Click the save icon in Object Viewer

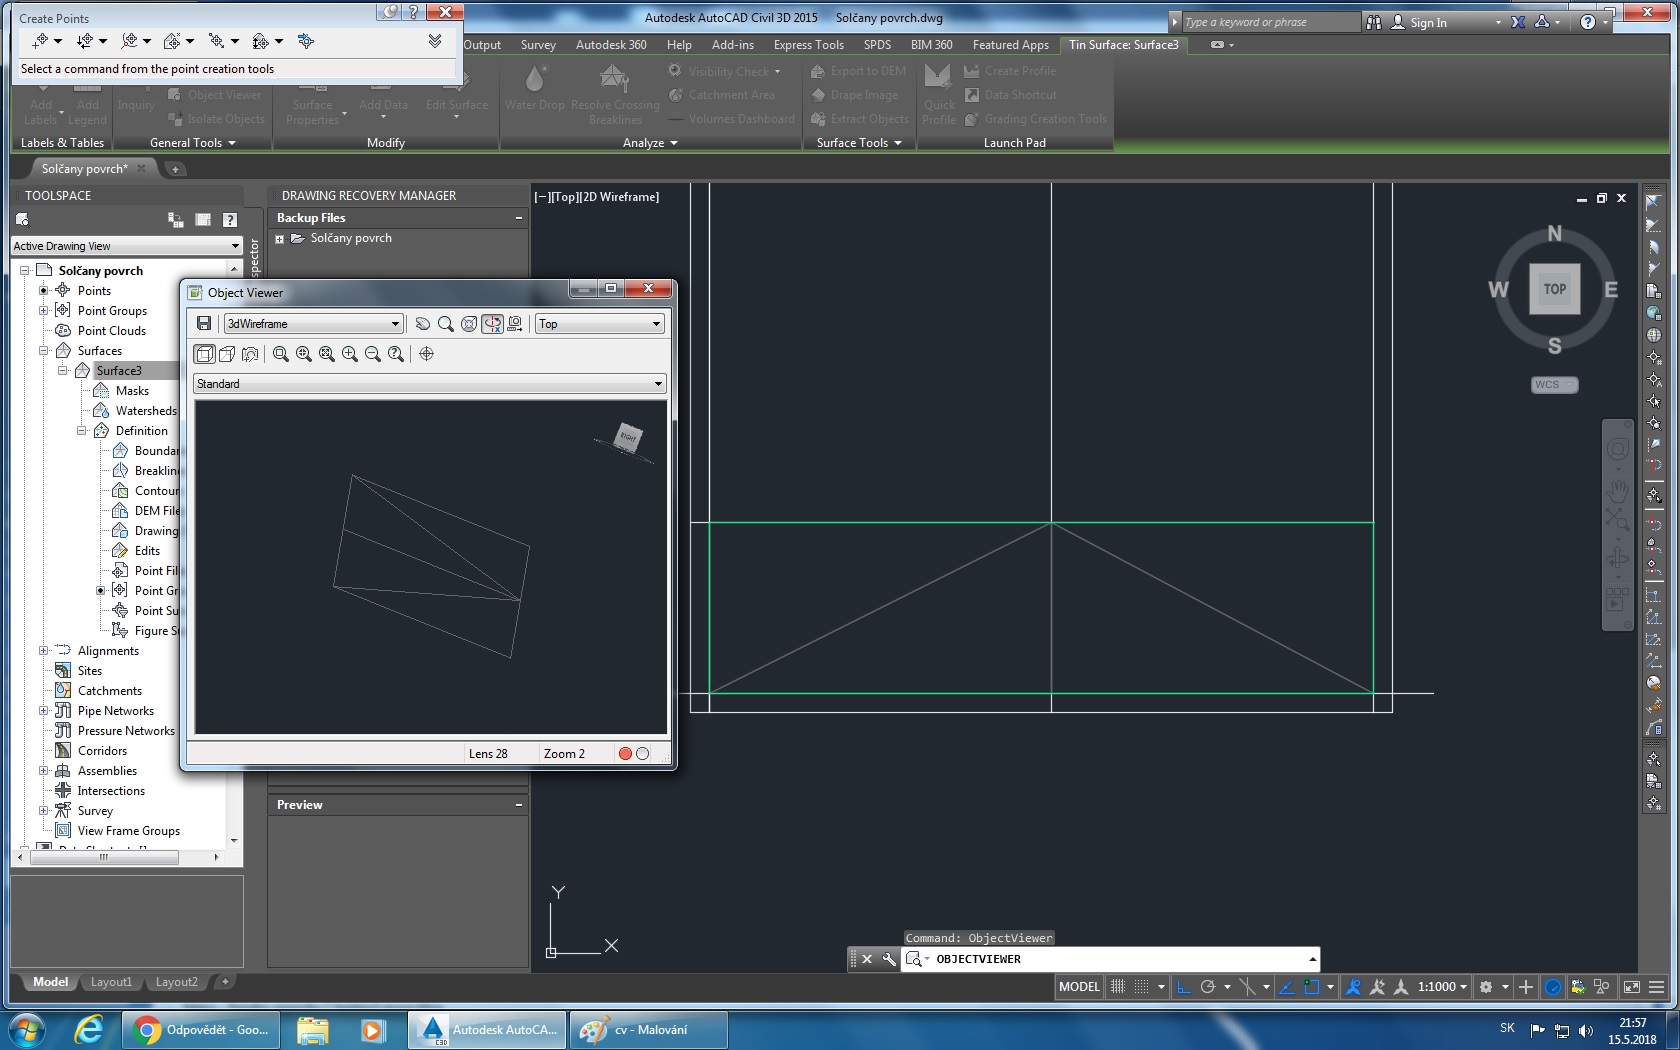(x=204, y=323)
